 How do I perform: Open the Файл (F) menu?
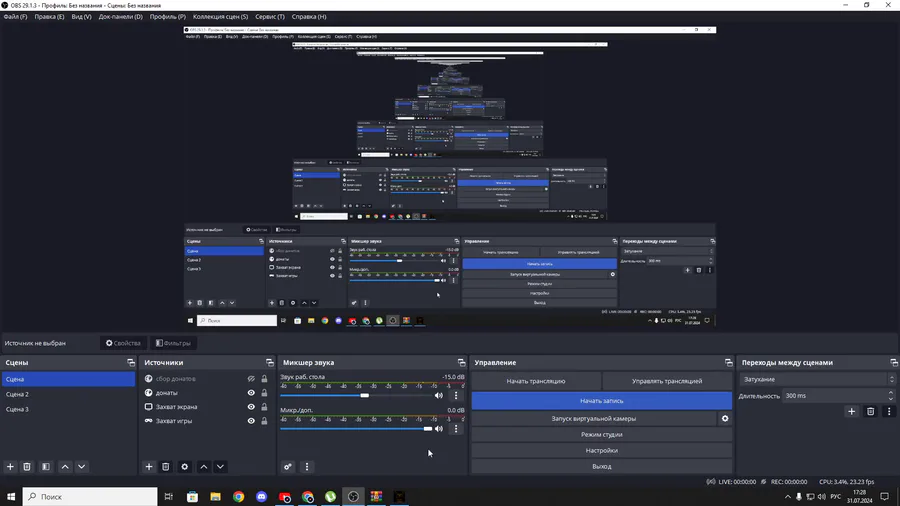click(x=15, y=17)
